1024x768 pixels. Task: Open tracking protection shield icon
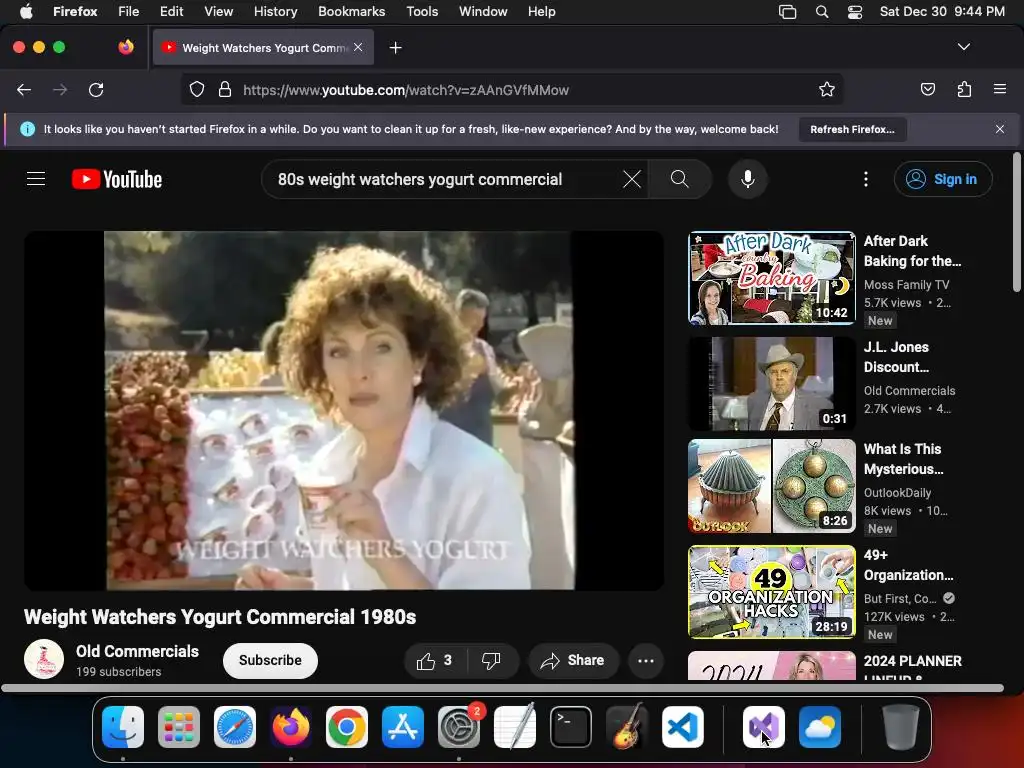tap(197, 89)
